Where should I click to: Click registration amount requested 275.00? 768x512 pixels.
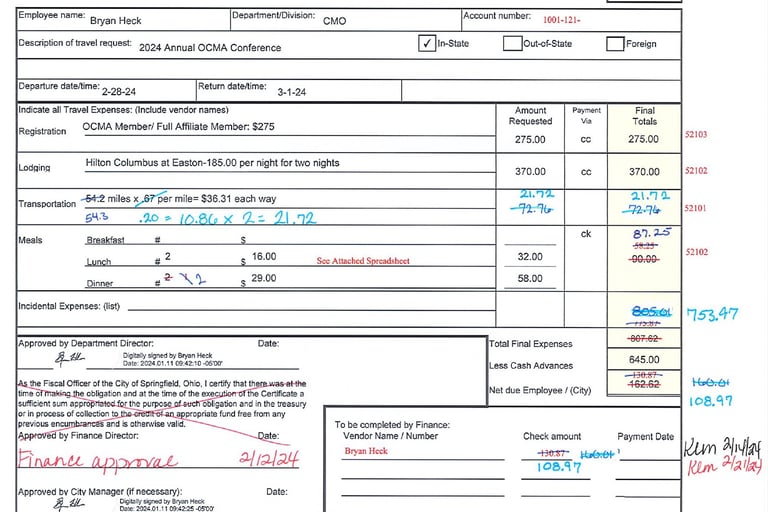pos(530,140)
